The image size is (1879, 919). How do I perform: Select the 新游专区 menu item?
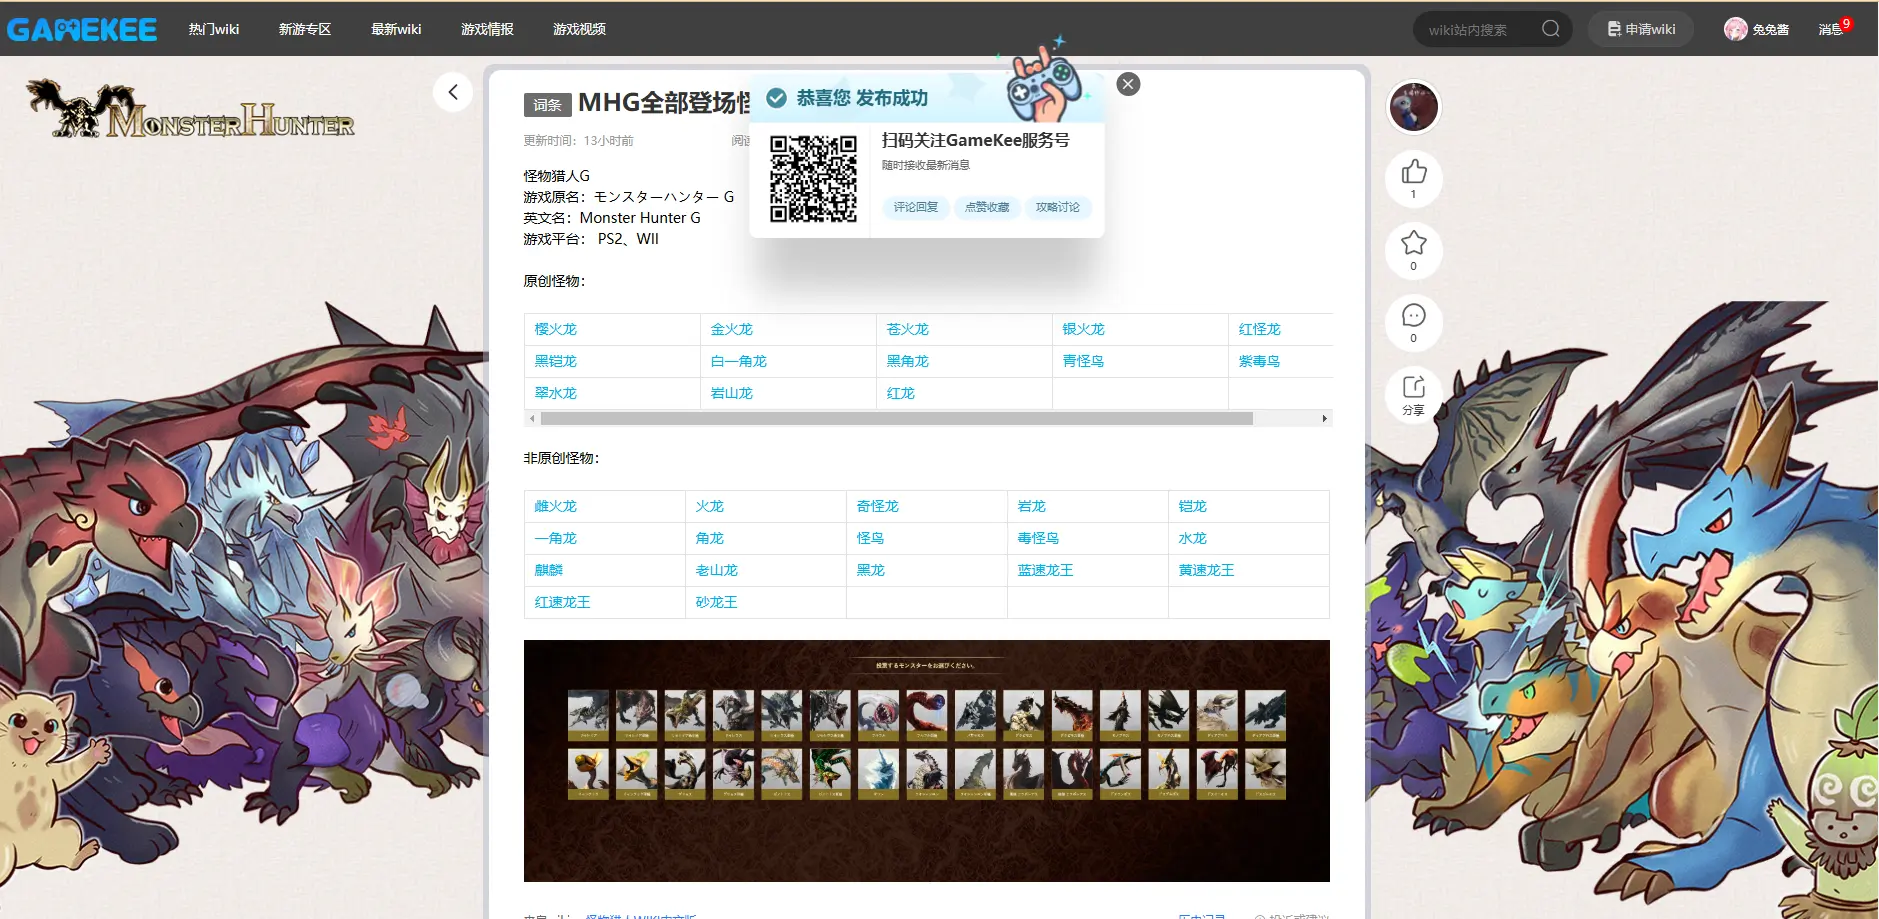click(305, 29)
